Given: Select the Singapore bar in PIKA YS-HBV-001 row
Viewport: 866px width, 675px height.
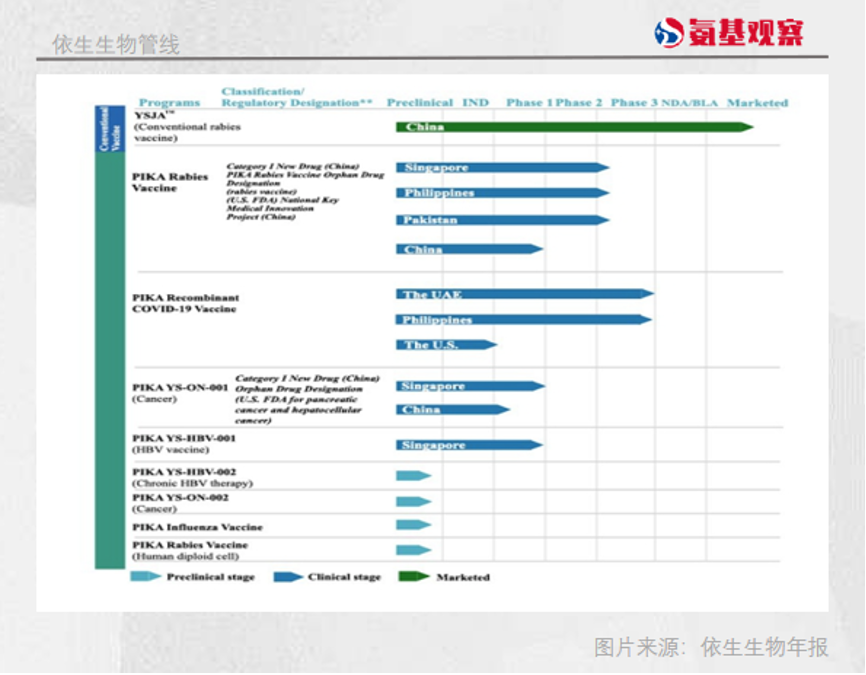Looking at the screenshot, I should (469, 445).
